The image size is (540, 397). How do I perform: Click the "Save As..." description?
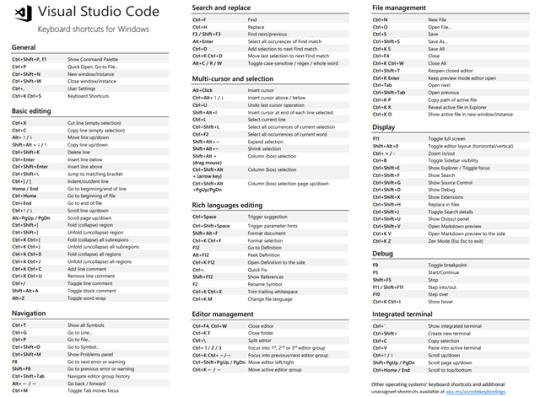click(x=437, y=42)
